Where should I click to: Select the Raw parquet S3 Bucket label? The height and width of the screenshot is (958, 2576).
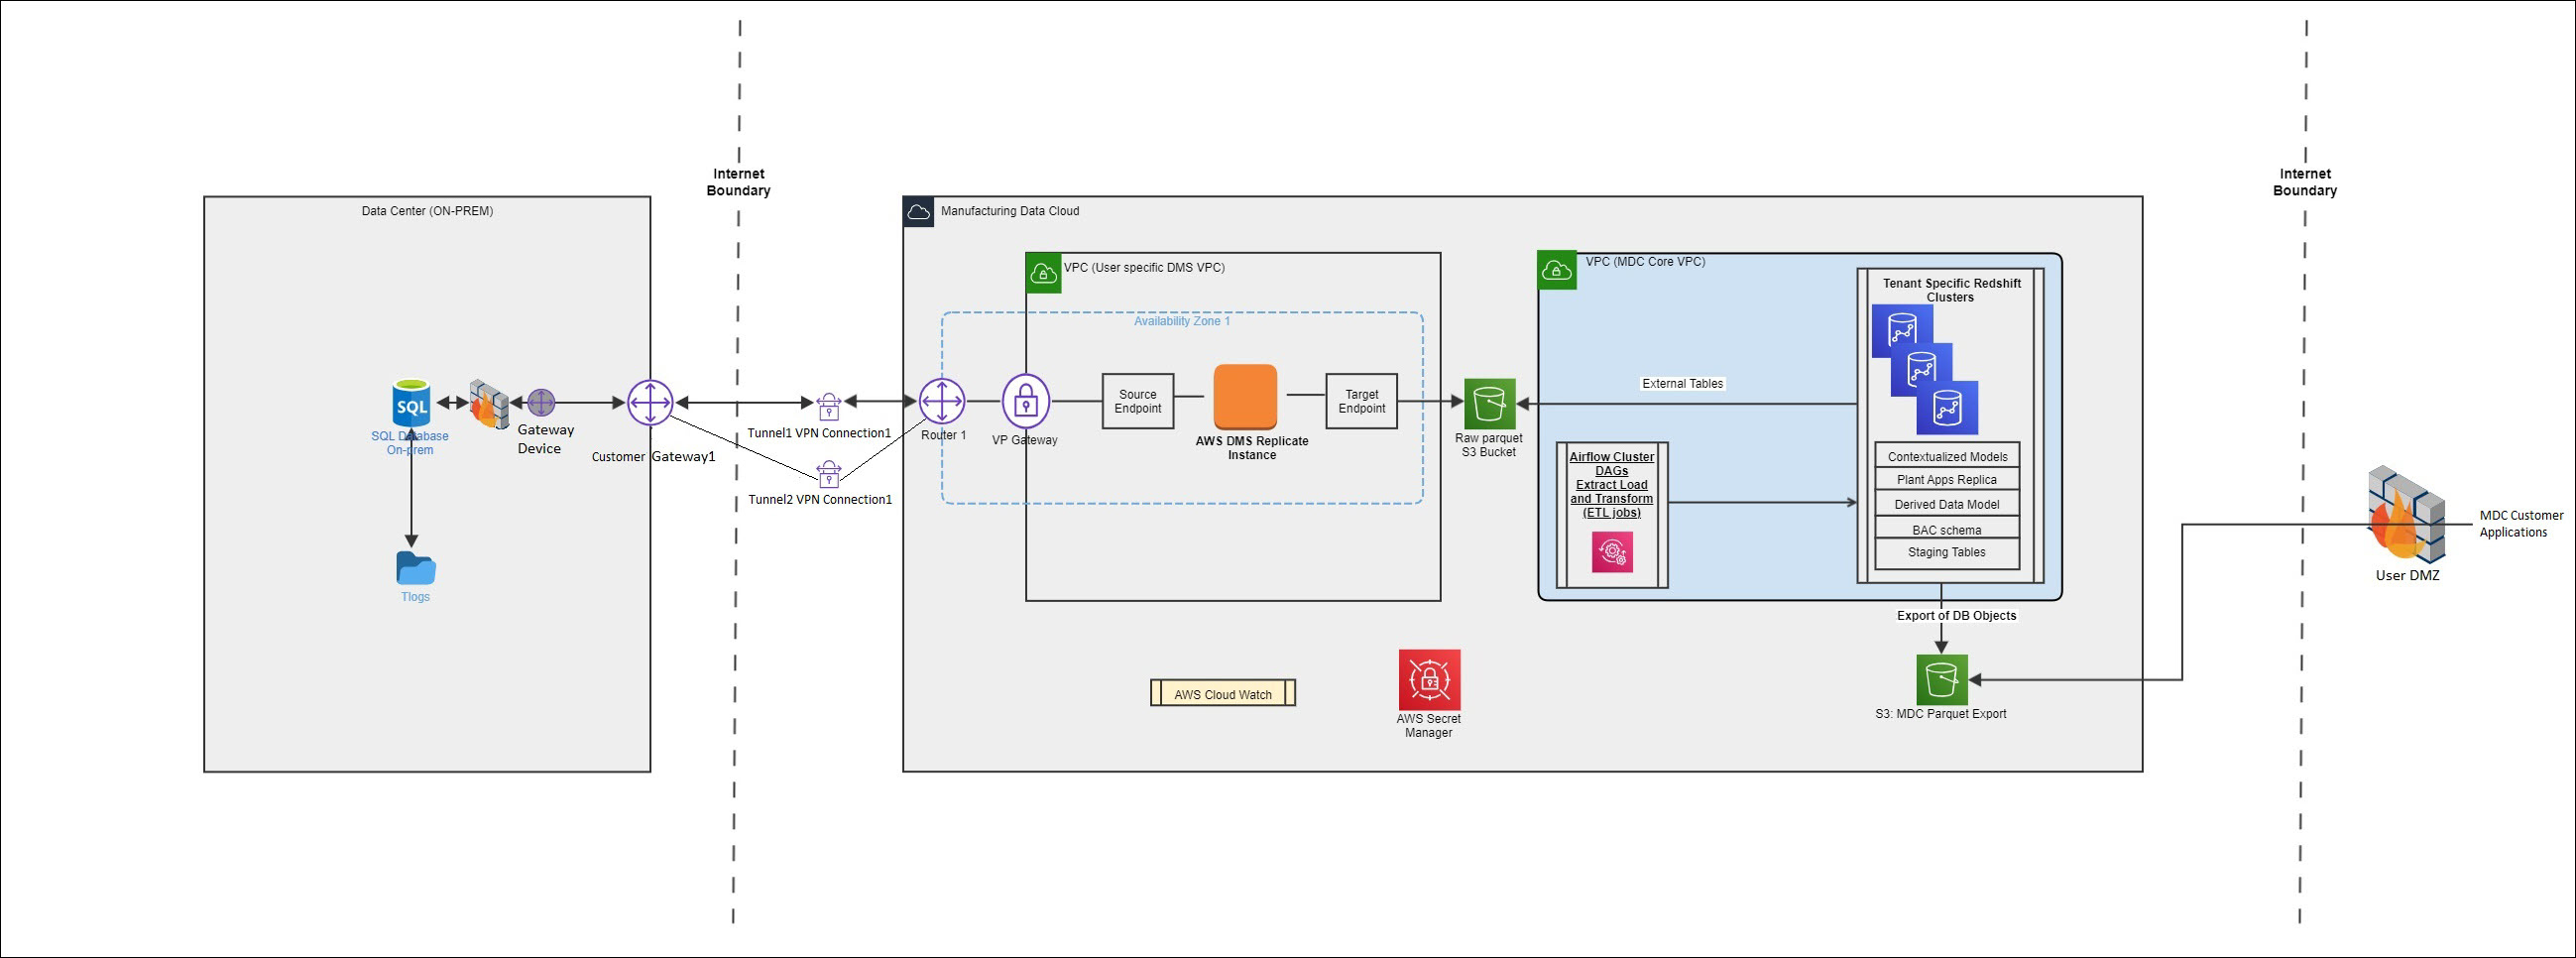[1489, 445]
